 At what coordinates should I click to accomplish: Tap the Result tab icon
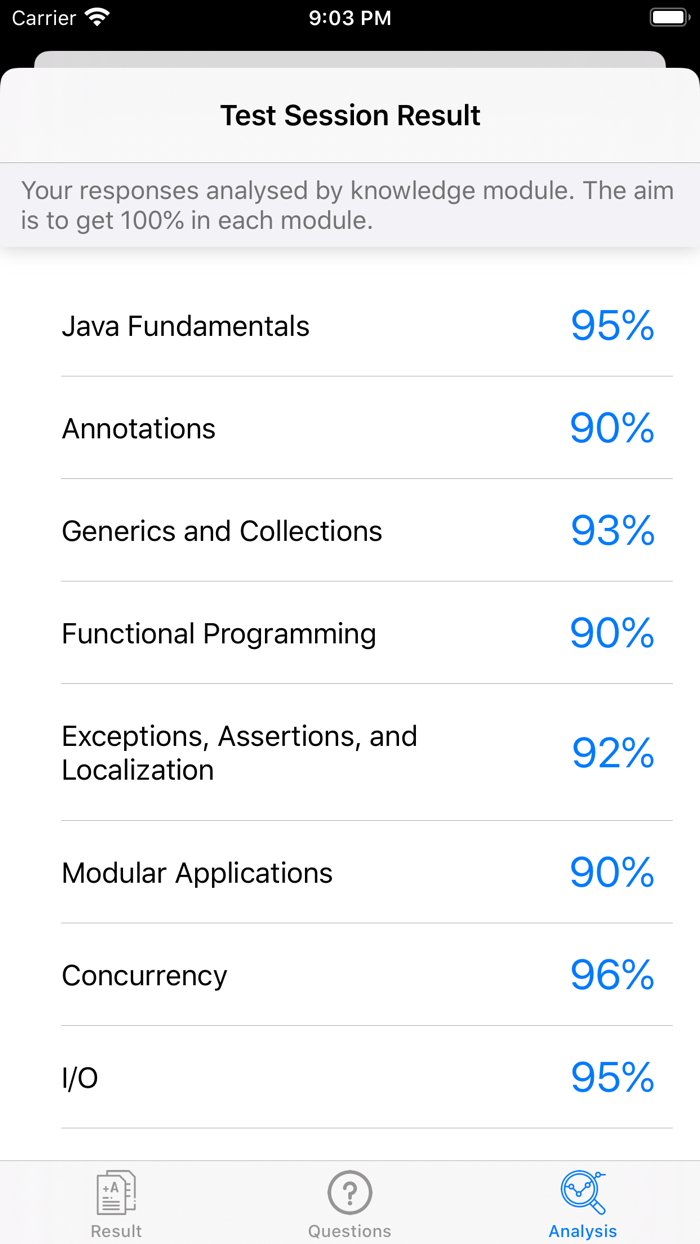116,1192
